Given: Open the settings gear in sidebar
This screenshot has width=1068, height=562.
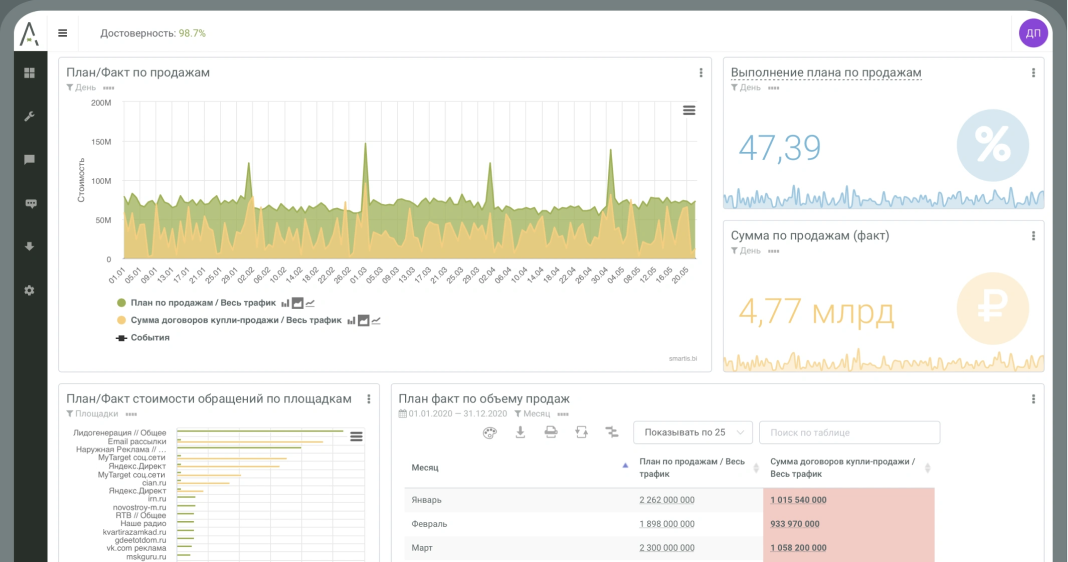Looking at the screenshot, I should click(29, 290).
